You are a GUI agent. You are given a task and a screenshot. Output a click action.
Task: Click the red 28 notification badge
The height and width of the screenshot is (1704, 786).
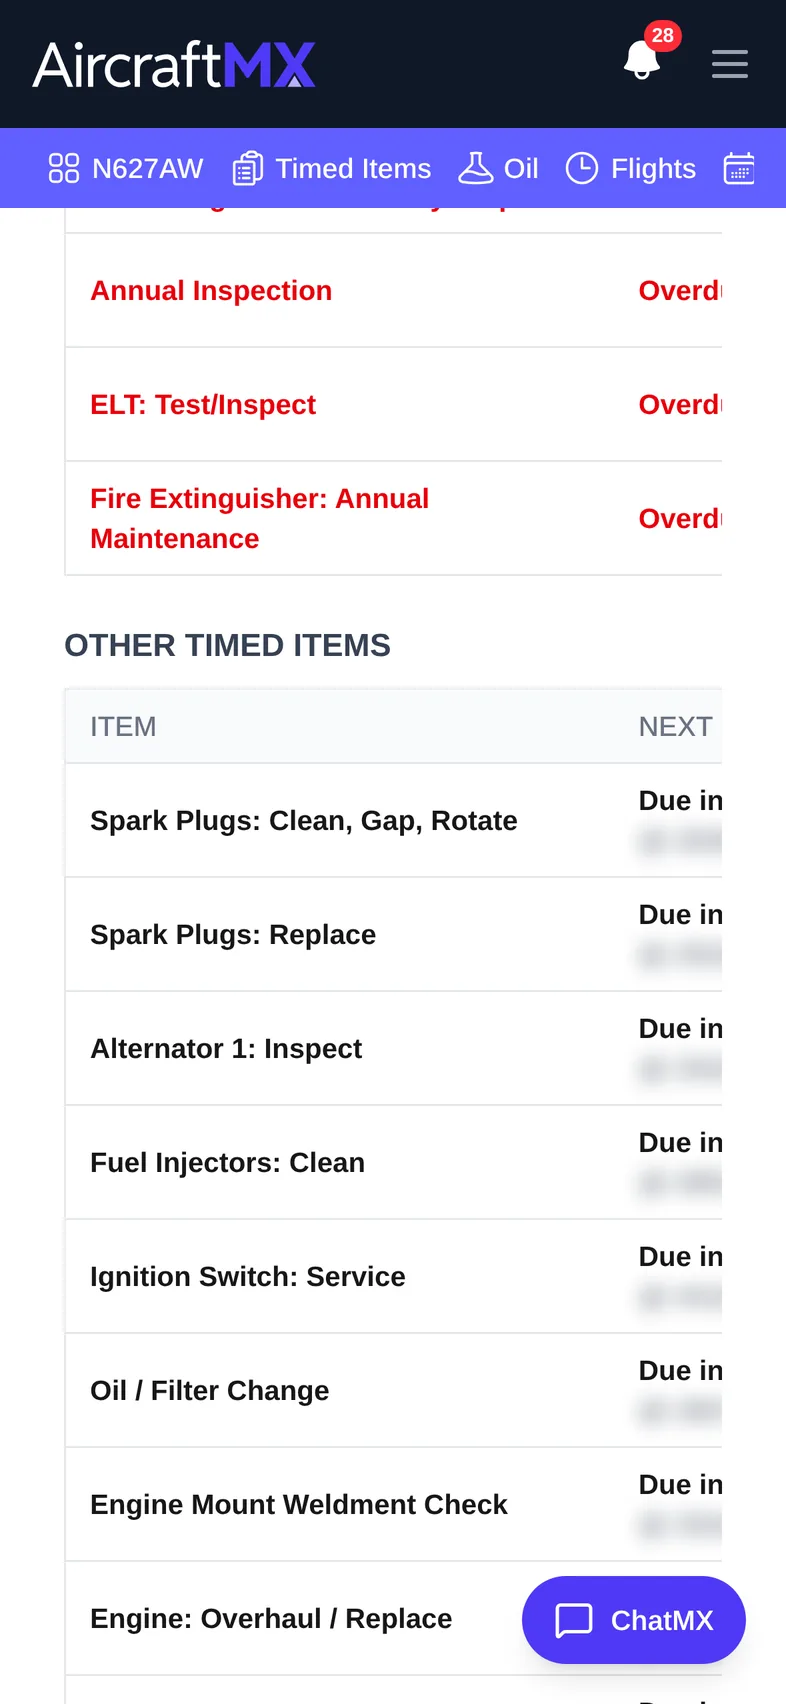(663, 36)
